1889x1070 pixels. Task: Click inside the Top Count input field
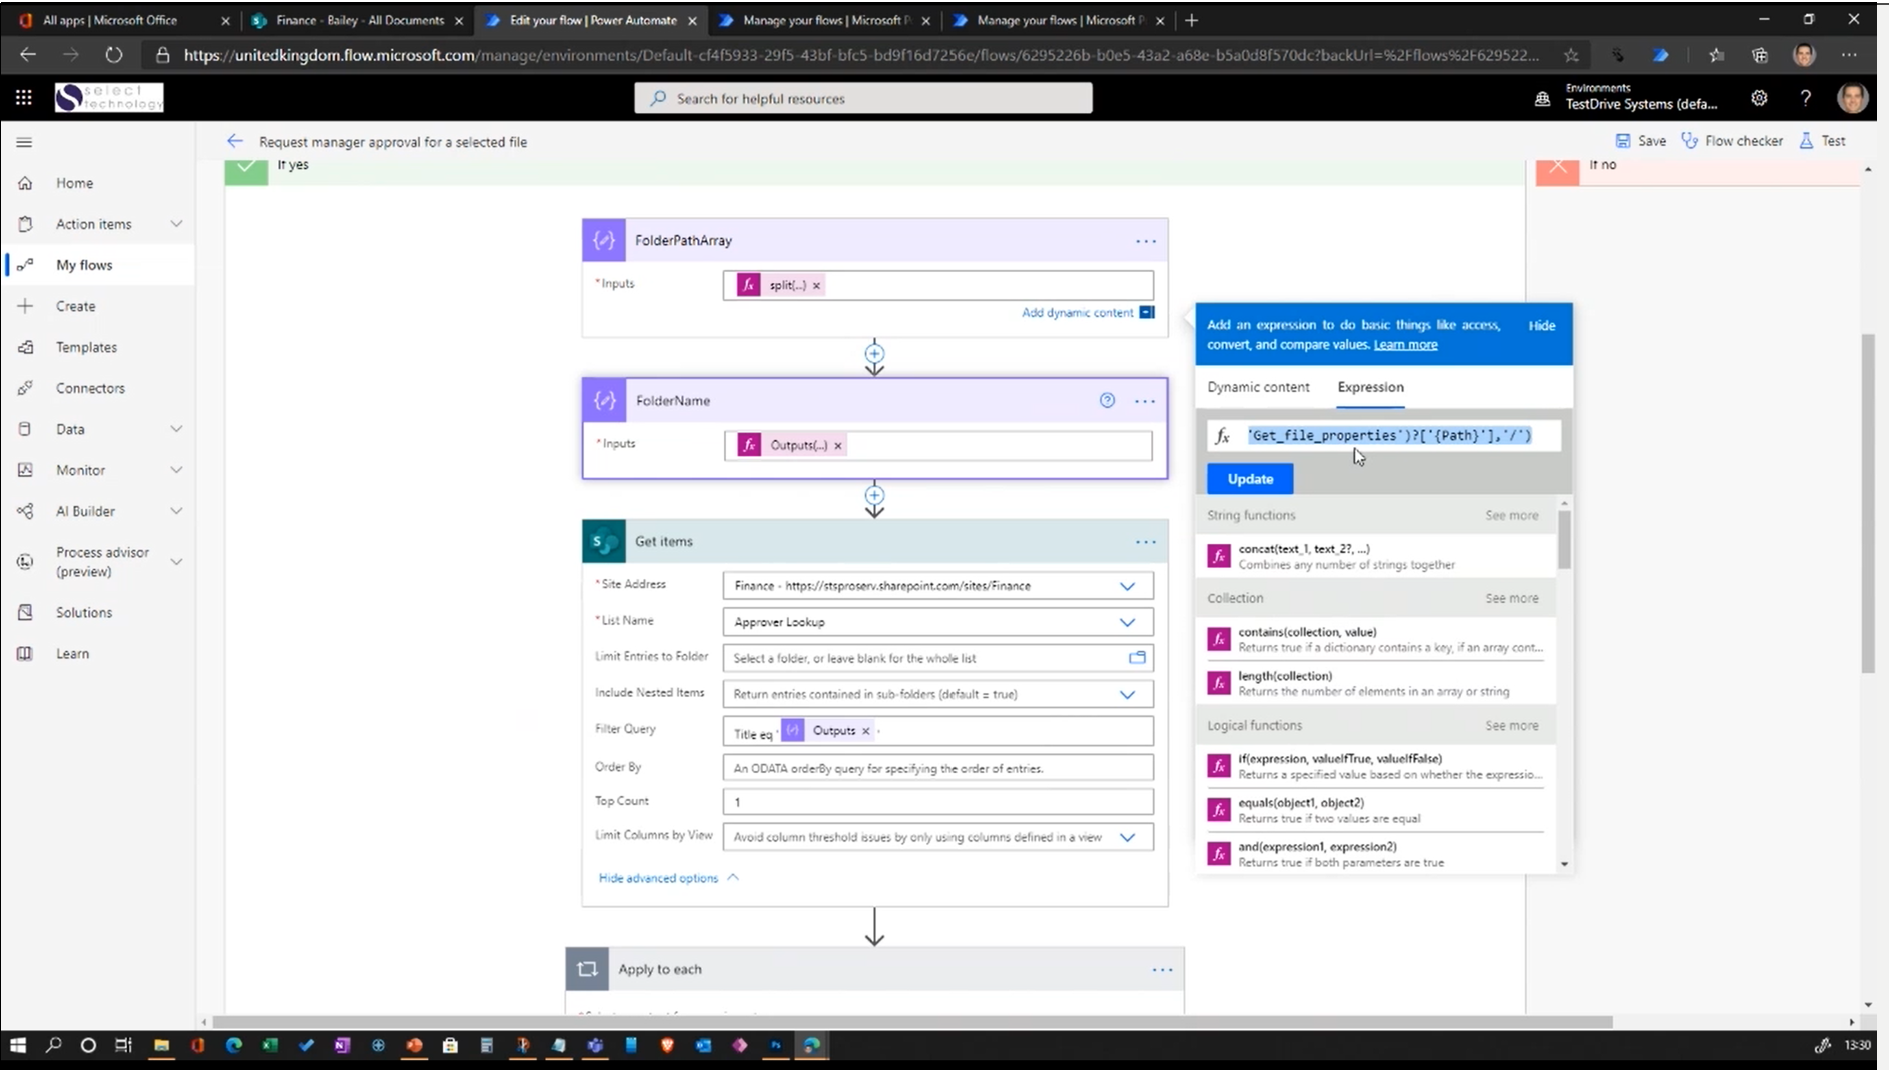pos(936,801)
